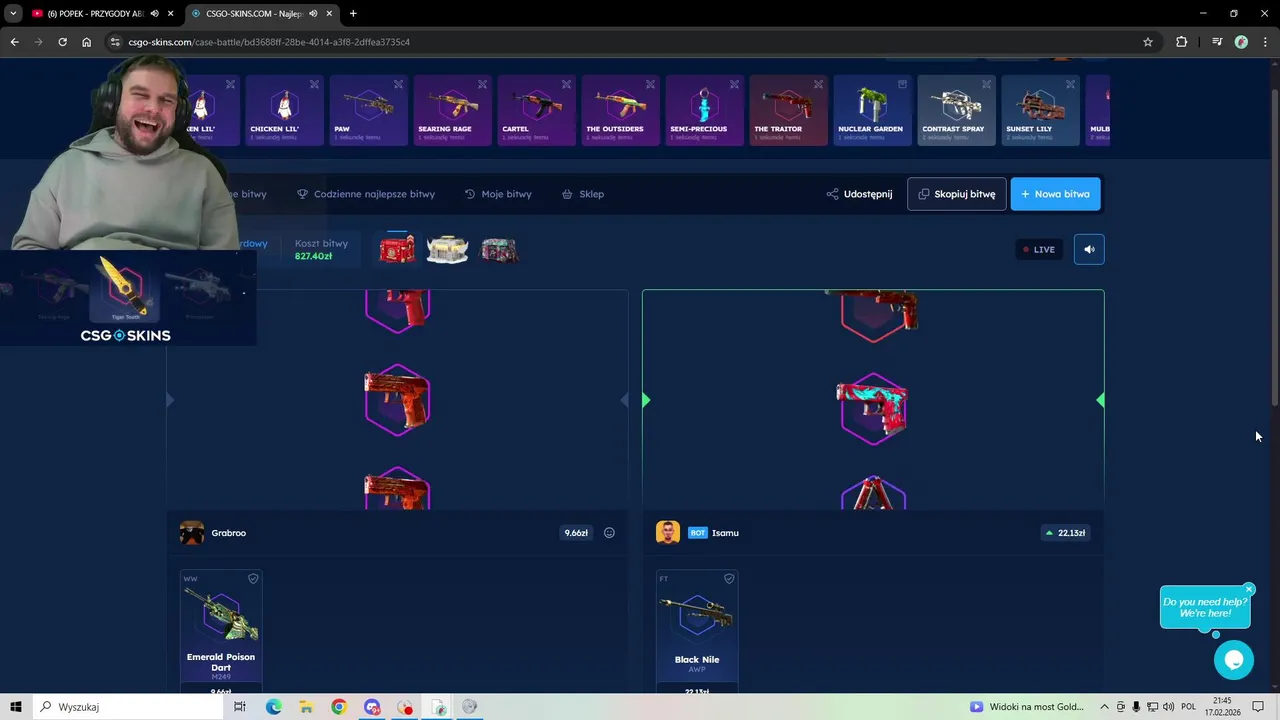The image size is (1280, 720).
Task: Click Grabroo's 9.66zł total value
Action: (x=576, y=533)
